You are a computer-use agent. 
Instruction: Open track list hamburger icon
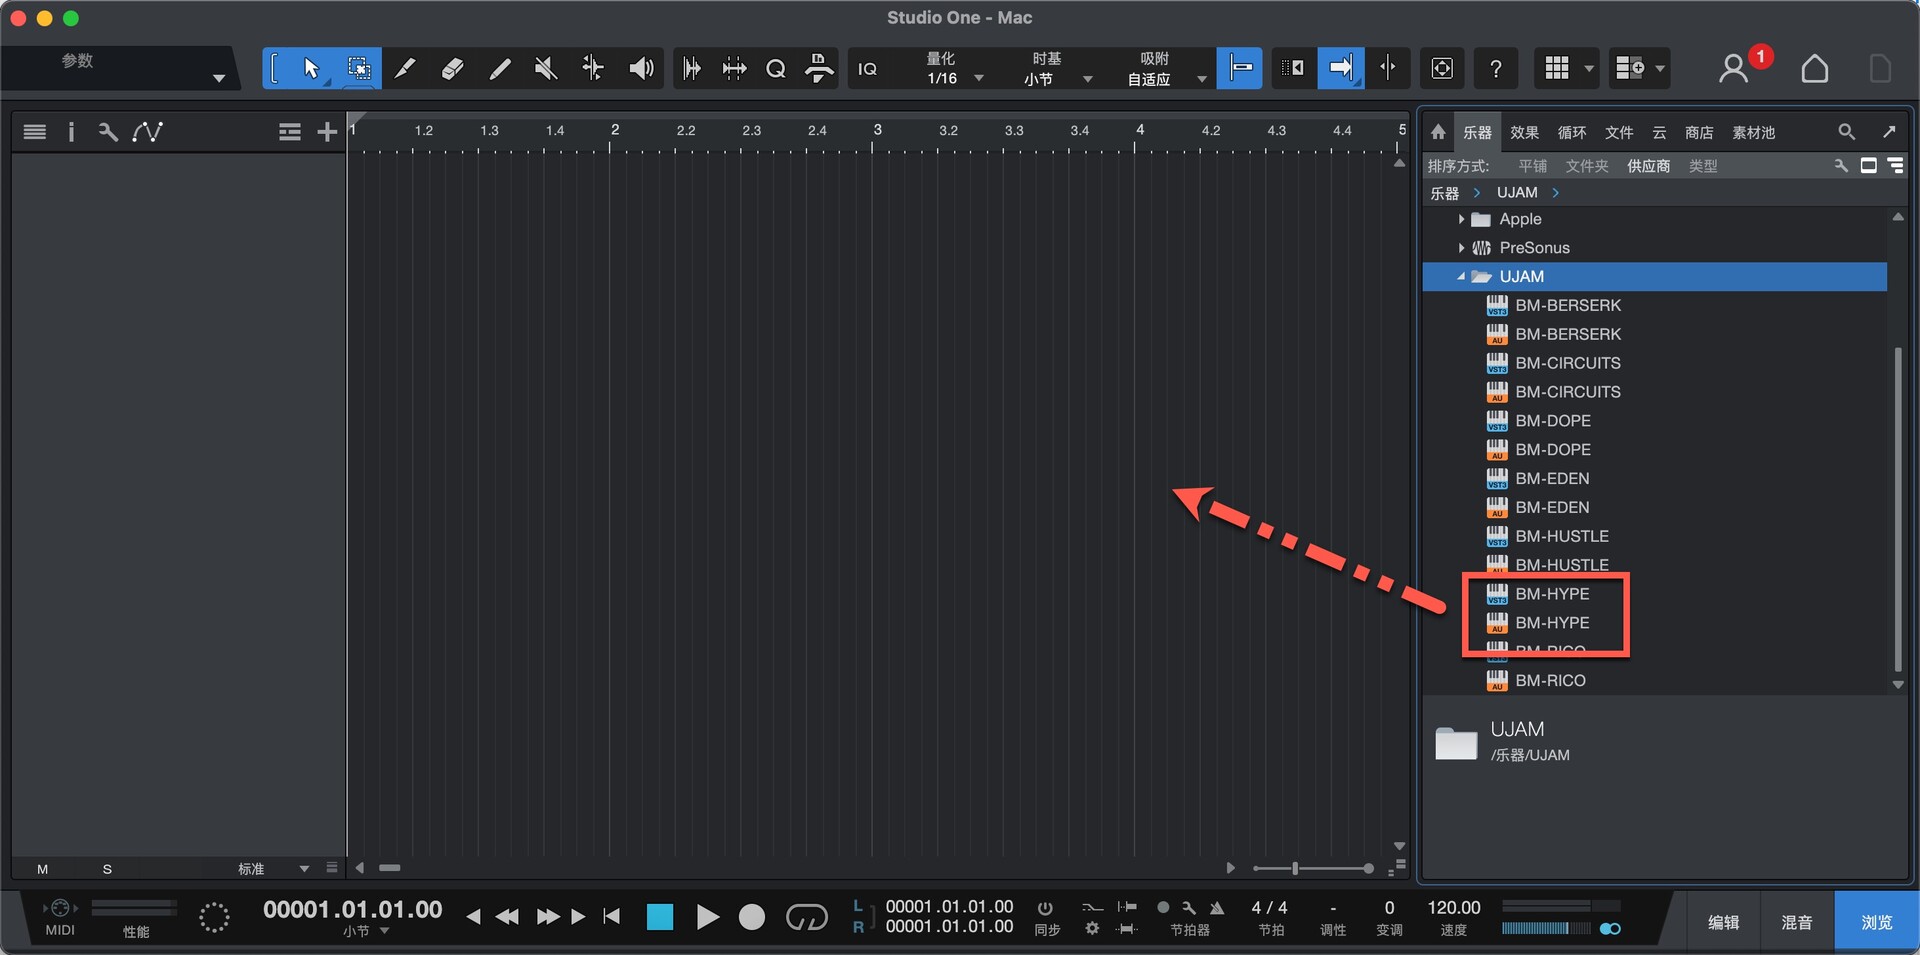point(35,132)
